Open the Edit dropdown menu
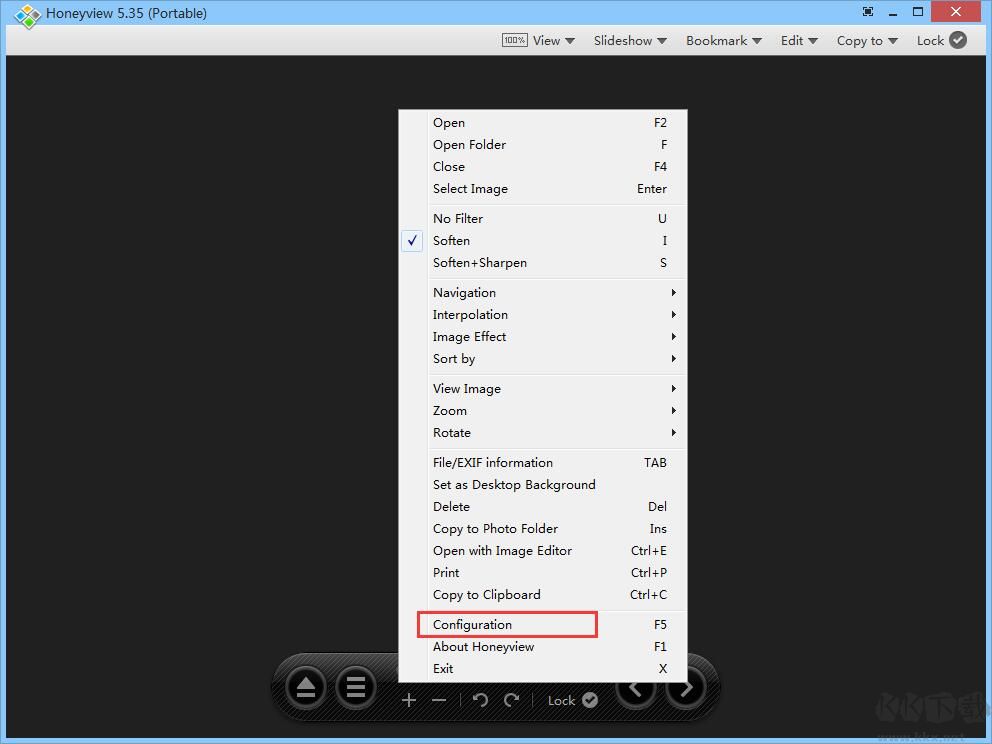The width and height of the screenshot is (992, 744). [x=799, y=40]
